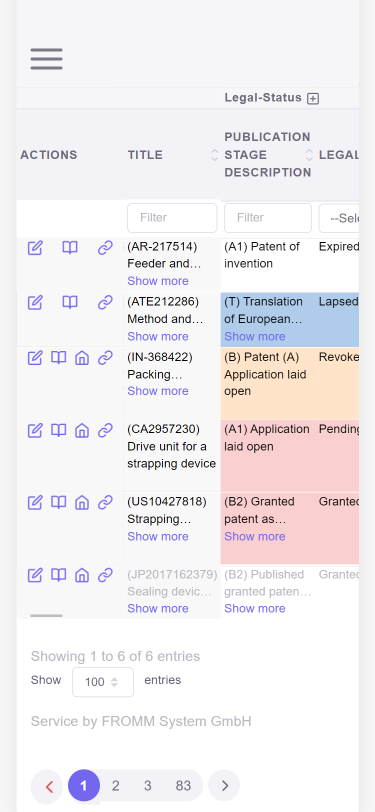The width and height of the screenshot is (375, 812).
Task: Click edit icon for AR-217514 row
Action: point(35,248)
